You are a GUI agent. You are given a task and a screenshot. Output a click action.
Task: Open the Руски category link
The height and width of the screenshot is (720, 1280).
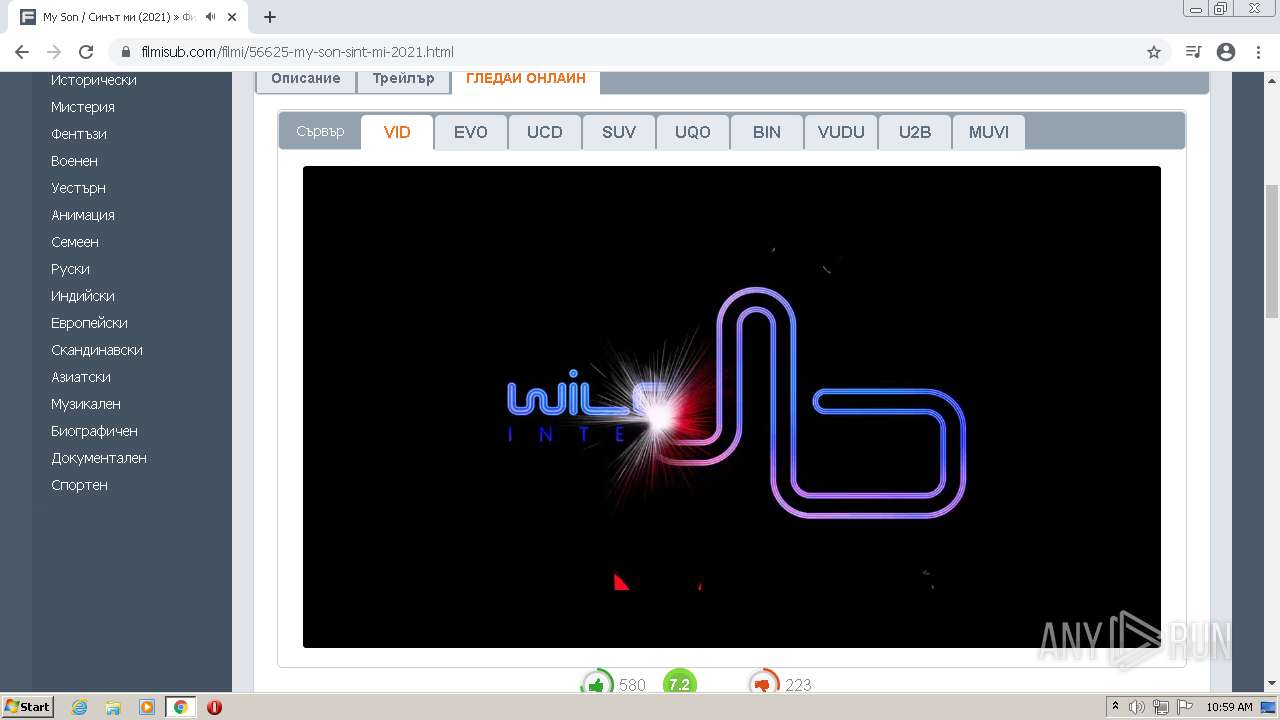(x=70, y=269)
